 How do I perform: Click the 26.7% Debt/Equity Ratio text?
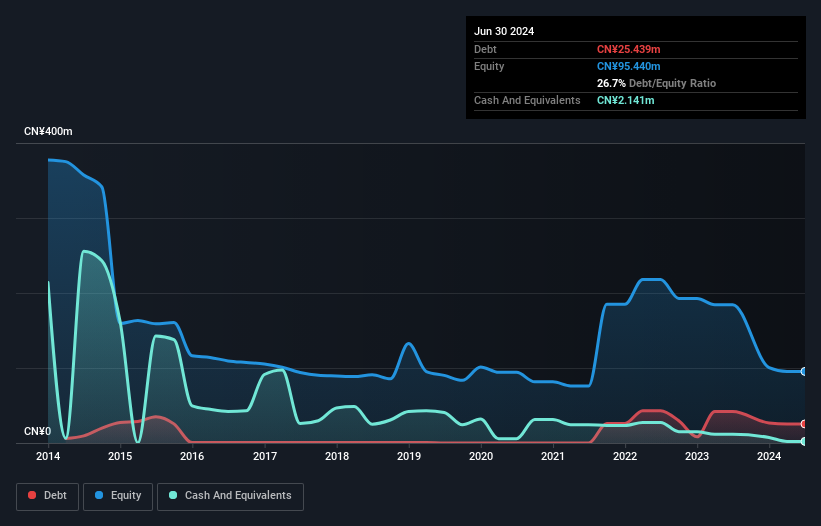656,83
